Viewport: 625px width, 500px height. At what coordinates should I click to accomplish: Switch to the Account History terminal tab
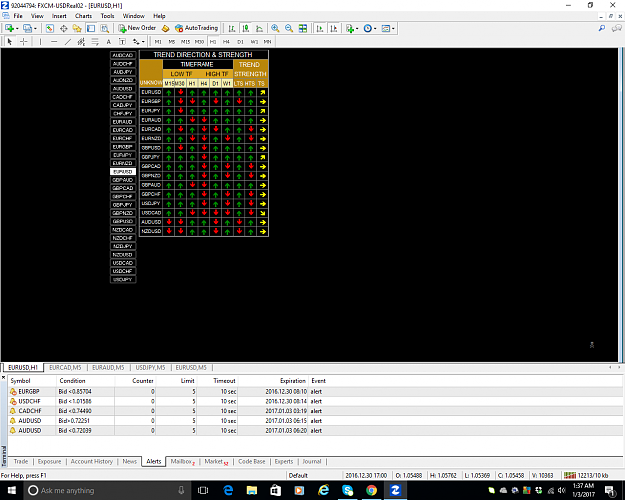92,461
